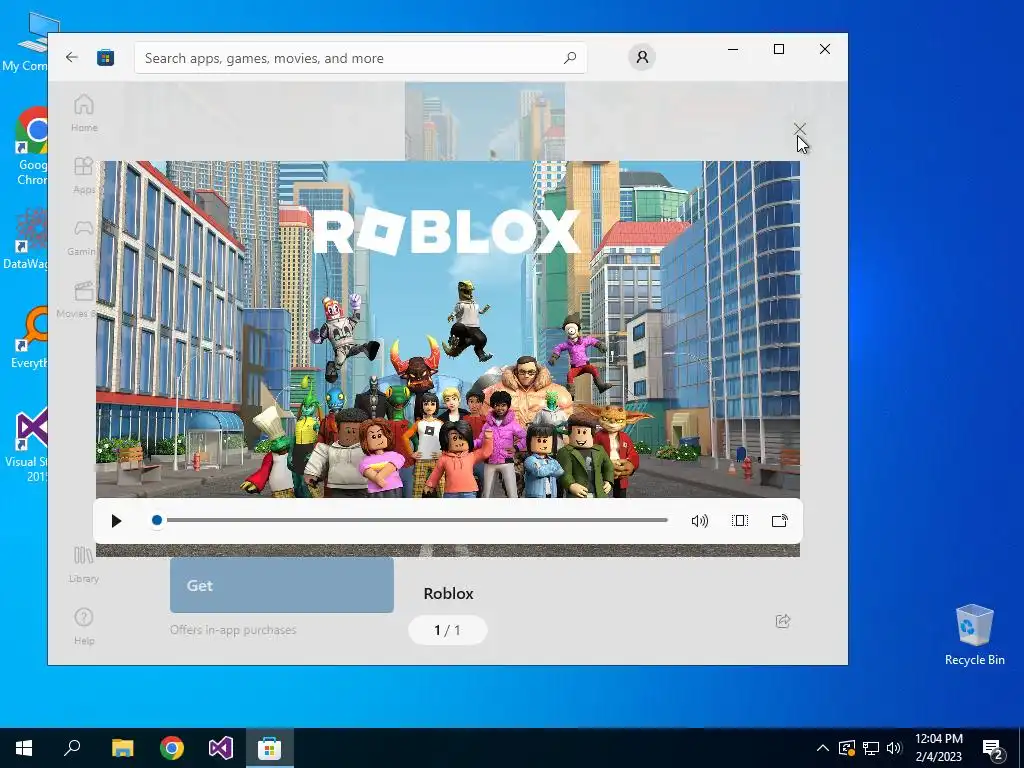Open Home in the sidebar

click(x=84, y=113)
